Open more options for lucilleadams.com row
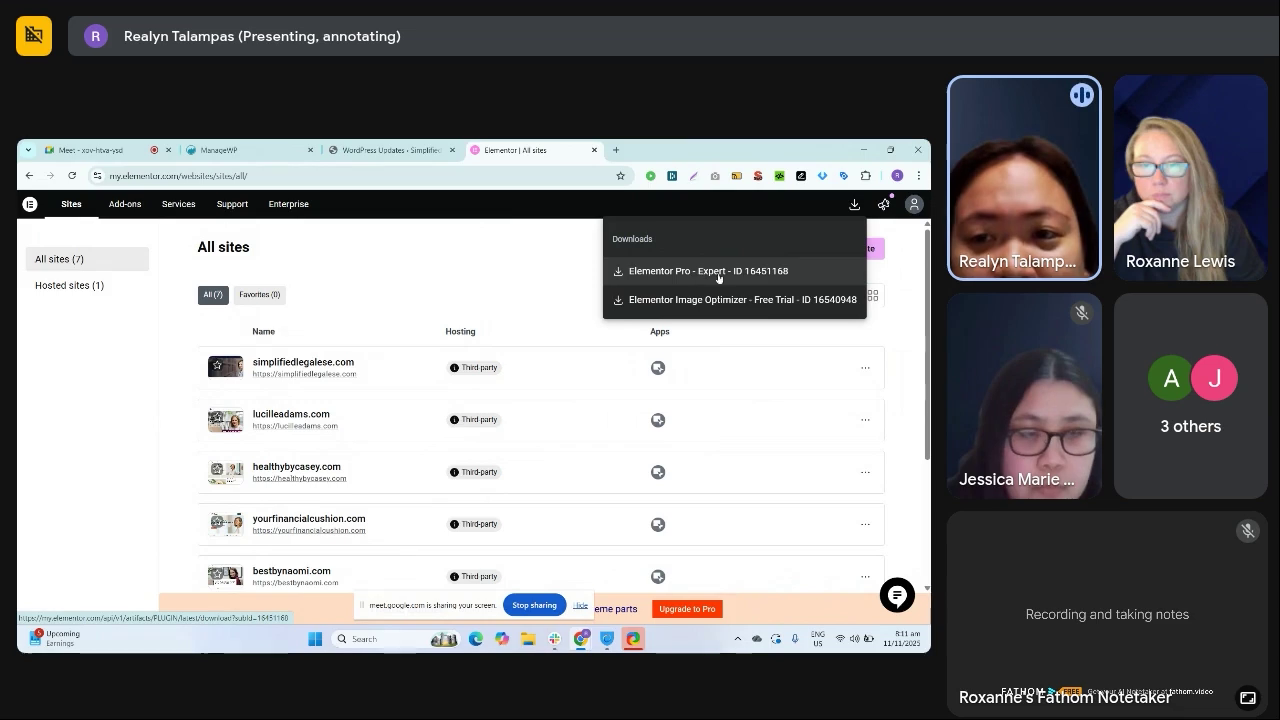Viewport: 1280px width, 720px height. [x=865, y=420]
